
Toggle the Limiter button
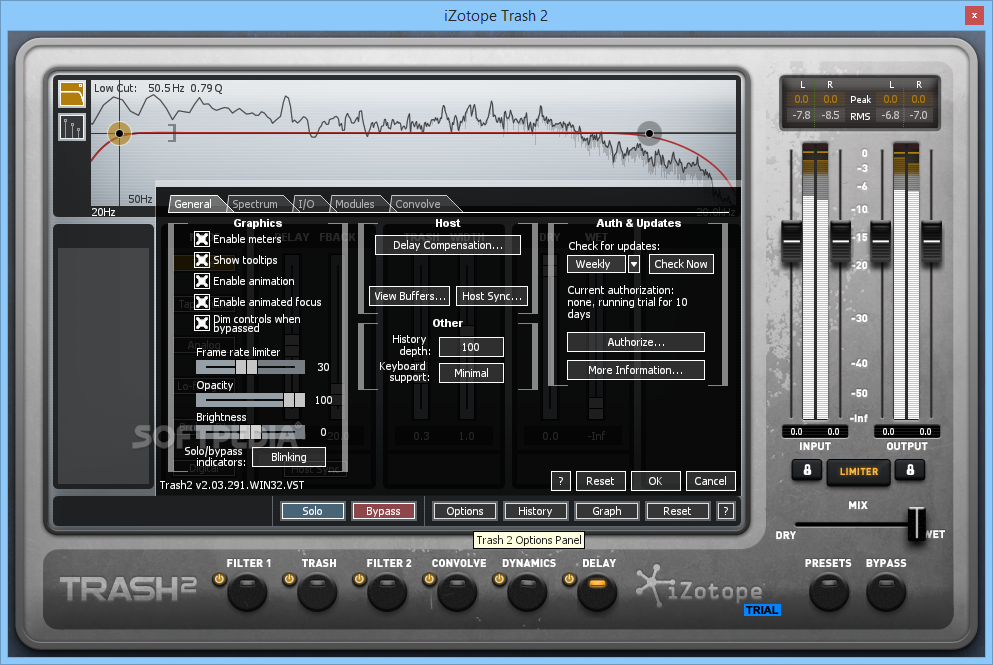pyautogui.click(x=859, y=472)
